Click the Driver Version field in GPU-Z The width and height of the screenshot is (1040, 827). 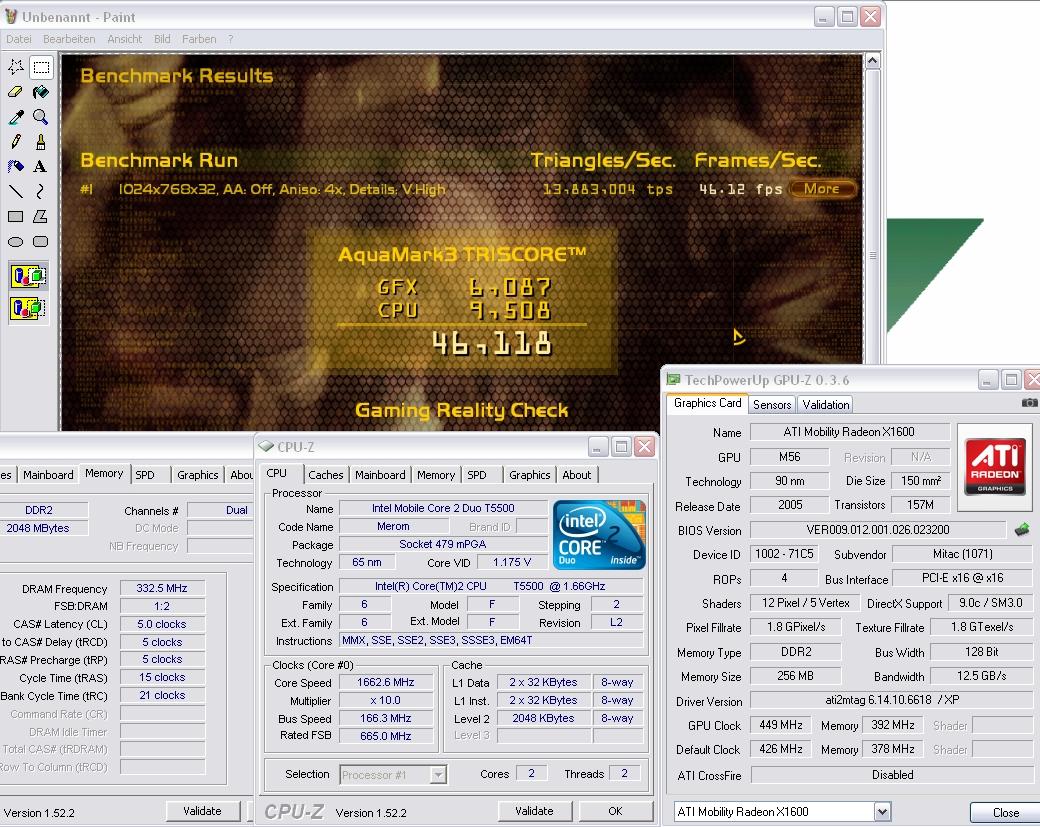(x=891, y=700)
